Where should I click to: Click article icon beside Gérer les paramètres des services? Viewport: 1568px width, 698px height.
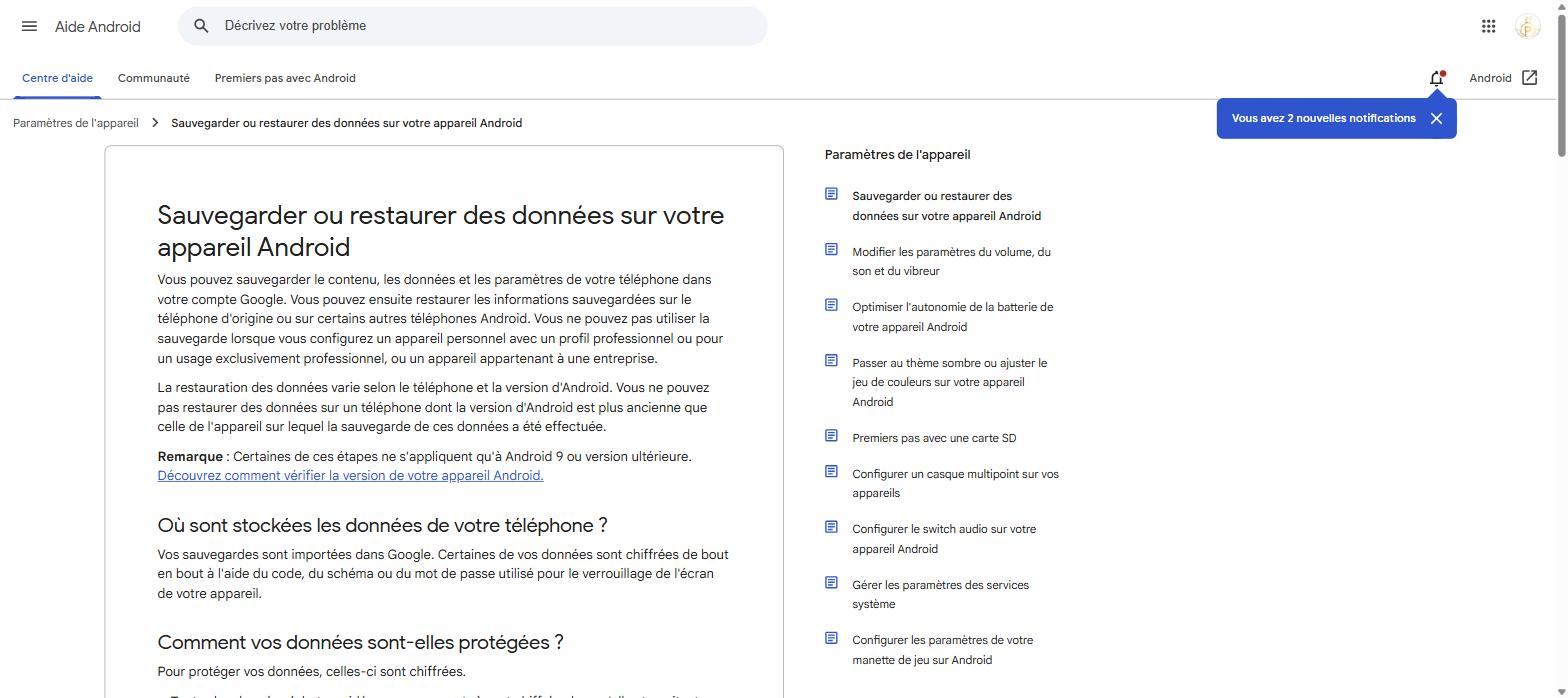click(x=831, y=582)
